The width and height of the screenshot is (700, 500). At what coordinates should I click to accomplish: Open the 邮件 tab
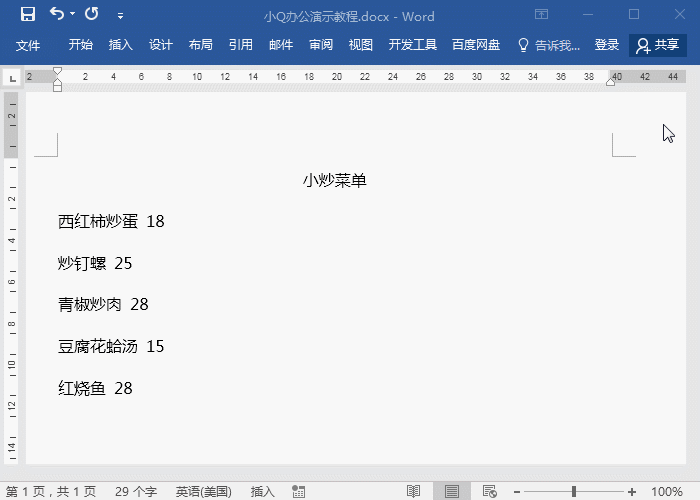coord(281,45)
